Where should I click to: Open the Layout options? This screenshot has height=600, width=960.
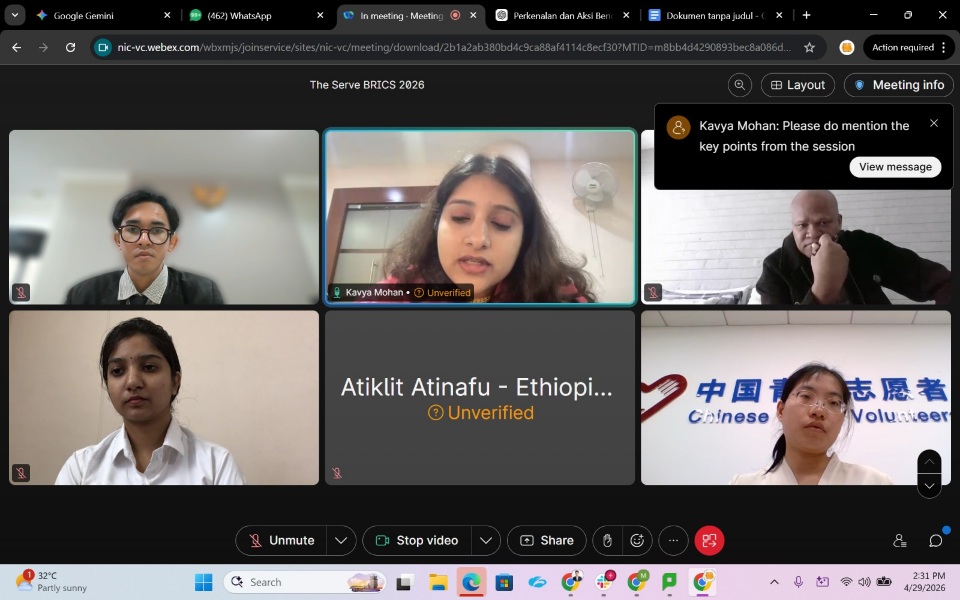(798, 85)
